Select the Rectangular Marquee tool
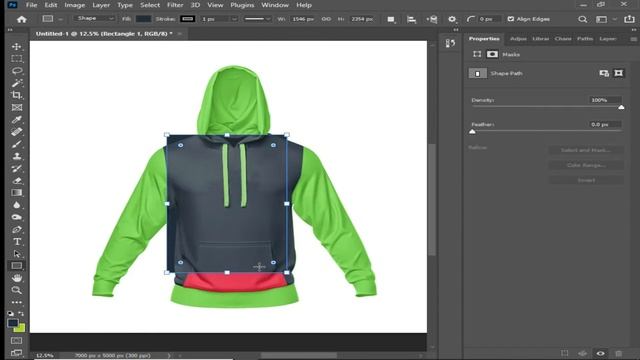Screen dimensions: 640x360 click(x=17, y=59)
